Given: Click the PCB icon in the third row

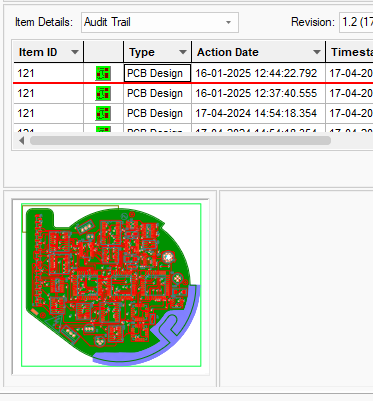Looking at the screenshot, I should point(103,113).
